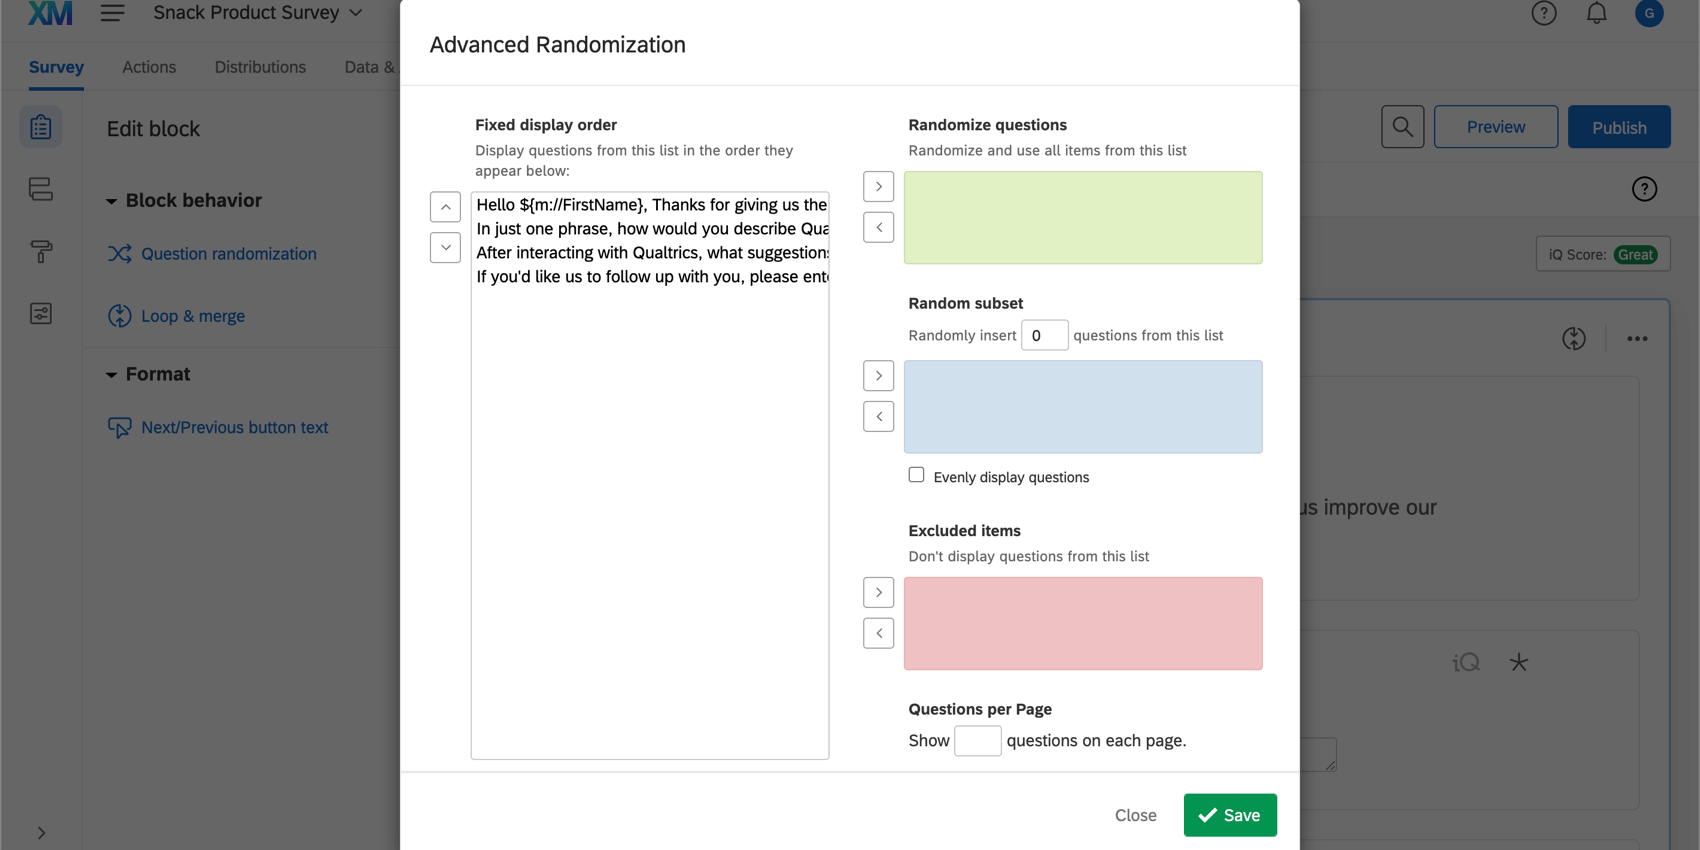The width and height of the screenshot is (1700, 850).
Task: Add question to Excluded items list
Action: (x=878, y=593)
